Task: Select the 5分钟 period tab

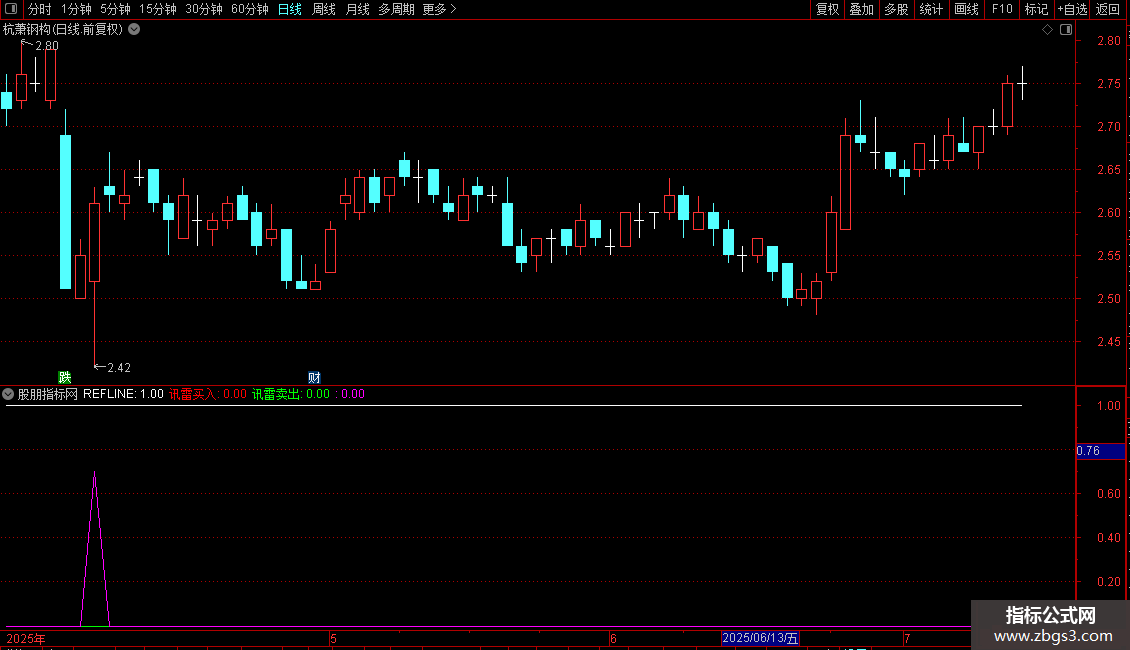Action: tap(115, 9)
